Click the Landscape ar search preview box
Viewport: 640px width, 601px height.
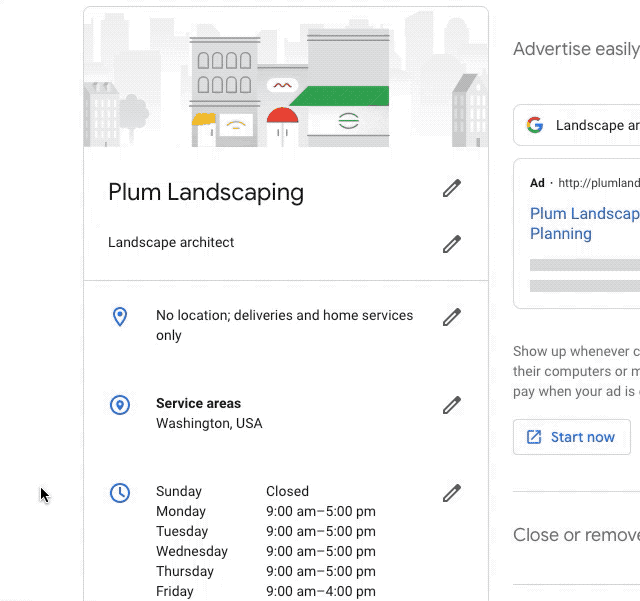coord(576,125)
